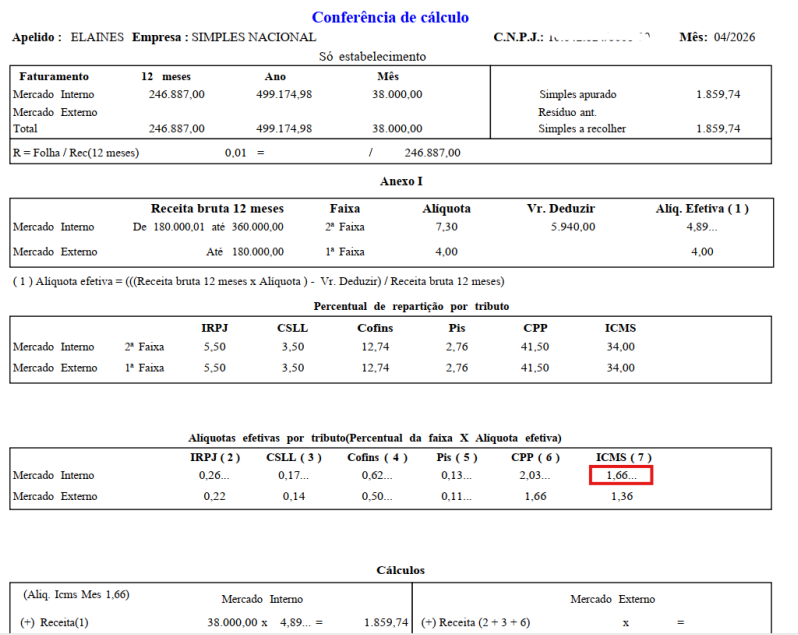Click the "(+) Receita(1)" label
The height and width of the screenshot is (635, 798).
click(54, 622)
